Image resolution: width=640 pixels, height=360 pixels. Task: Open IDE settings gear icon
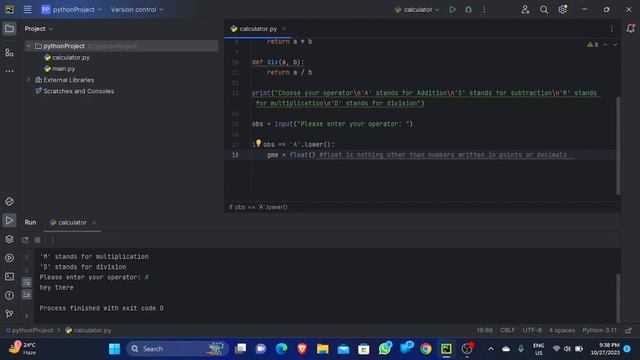pos(563,9)
